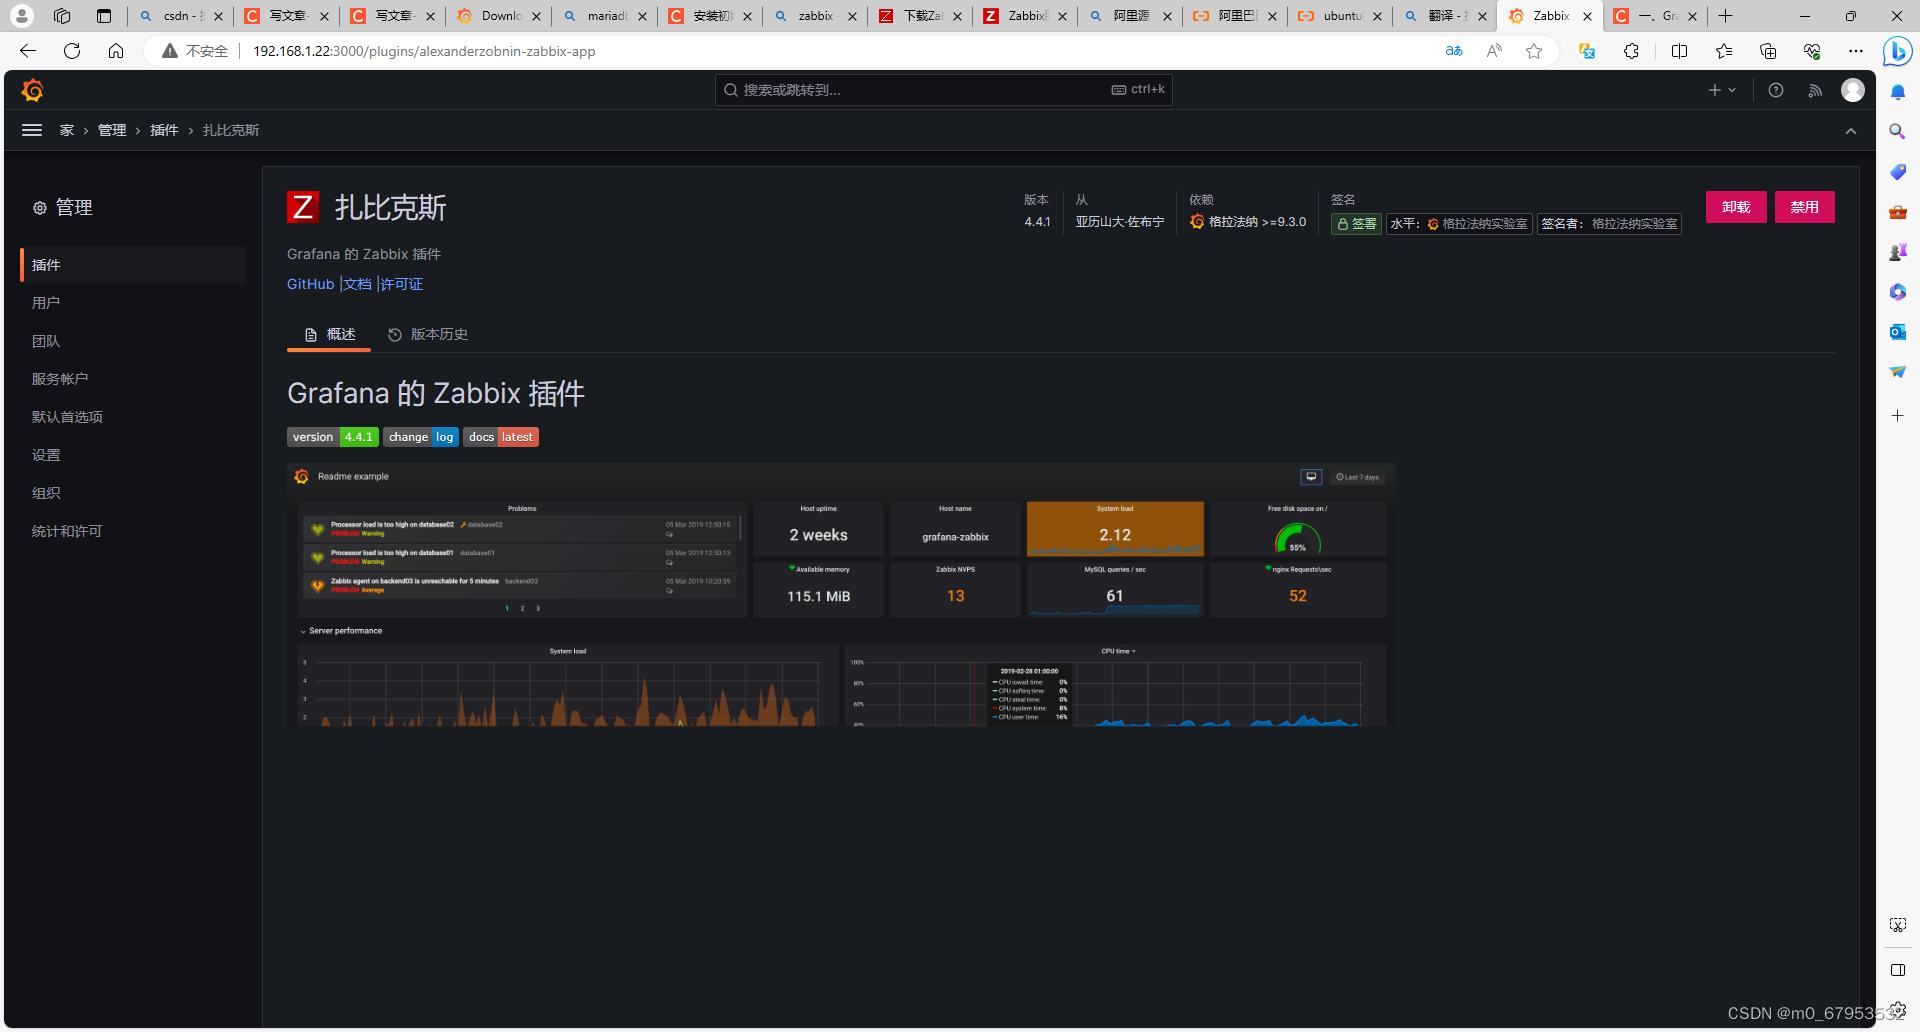Screen dimensions: 1920x1032
Task: Collapse the page header using the top-right chevron
Action: click(1851, 130)
